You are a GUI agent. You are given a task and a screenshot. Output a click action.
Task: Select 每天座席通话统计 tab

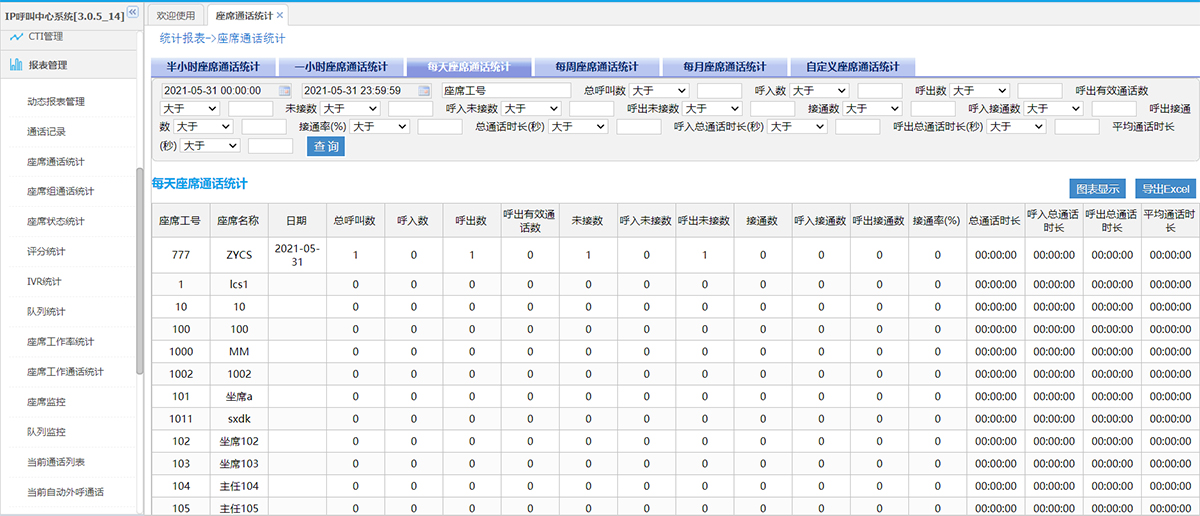(467, 67)
